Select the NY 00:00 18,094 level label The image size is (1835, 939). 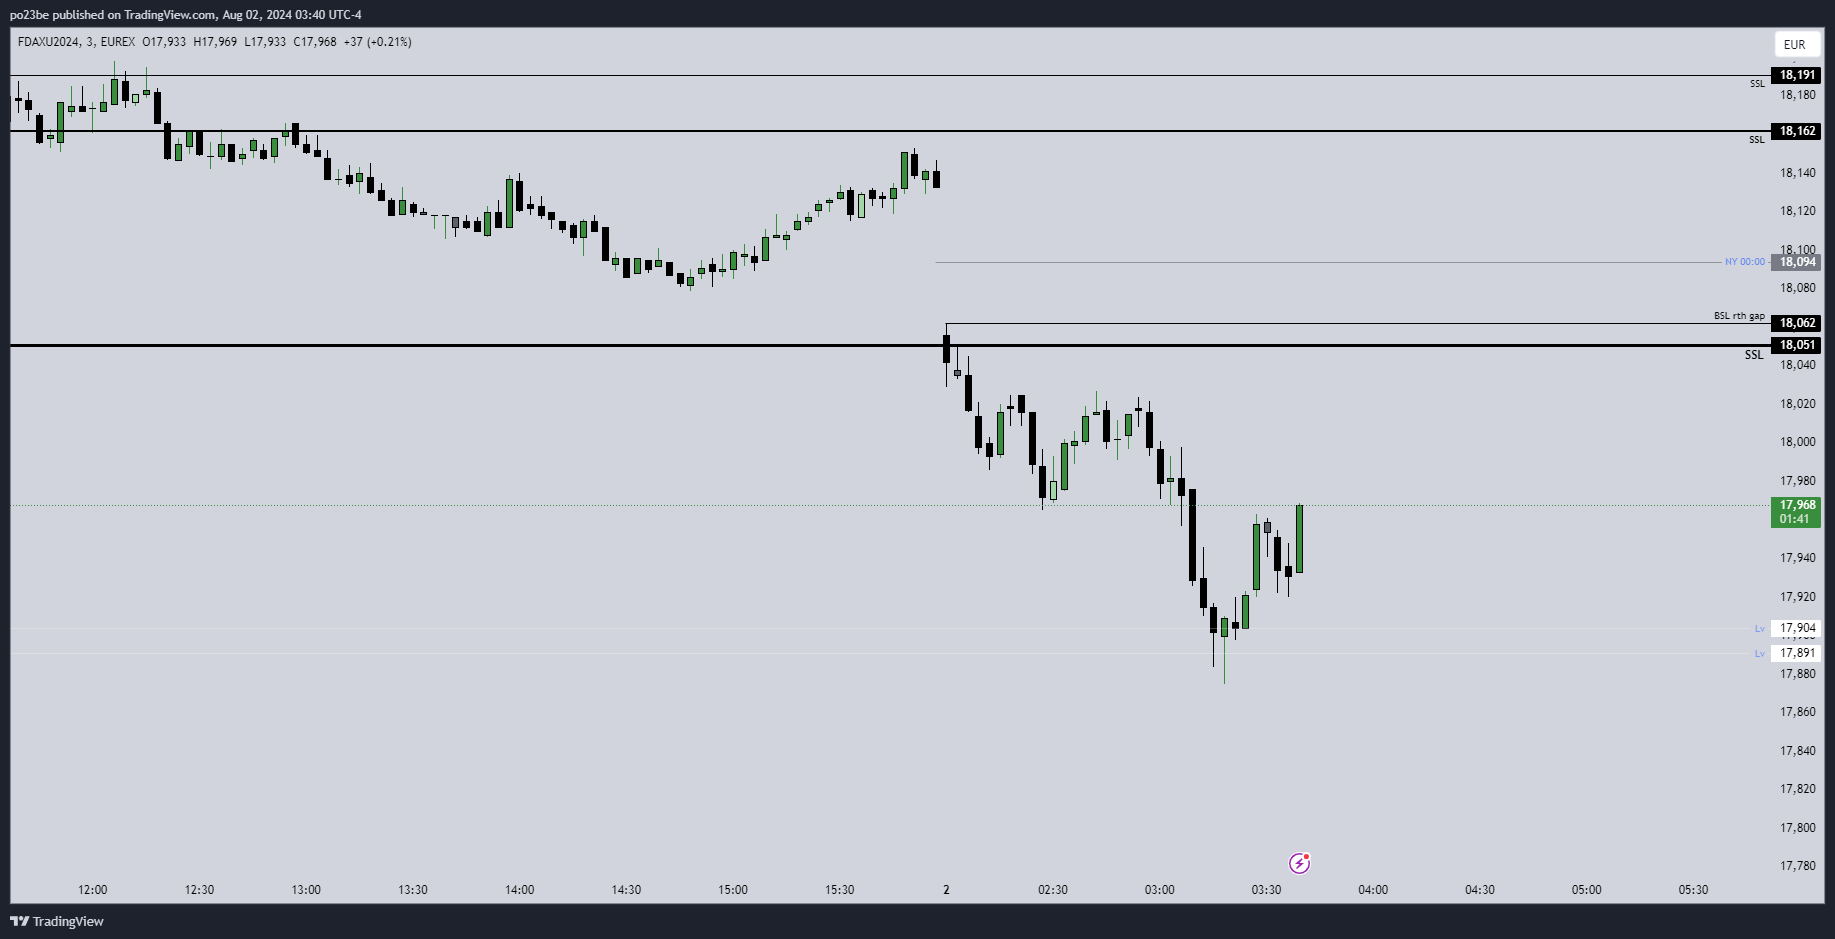pyautogui.click(x=1796, y=262)
